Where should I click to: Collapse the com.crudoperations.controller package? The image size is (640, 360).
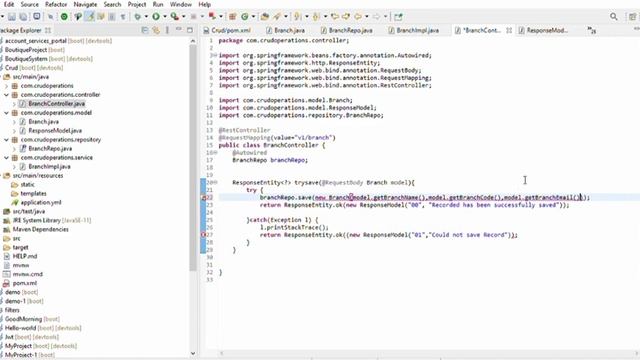[7, 95]
